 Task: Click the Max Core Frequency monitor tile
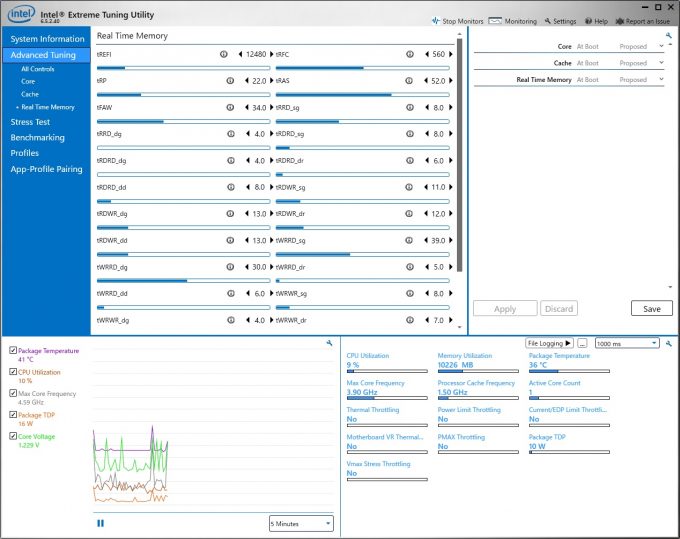[387, 391]
